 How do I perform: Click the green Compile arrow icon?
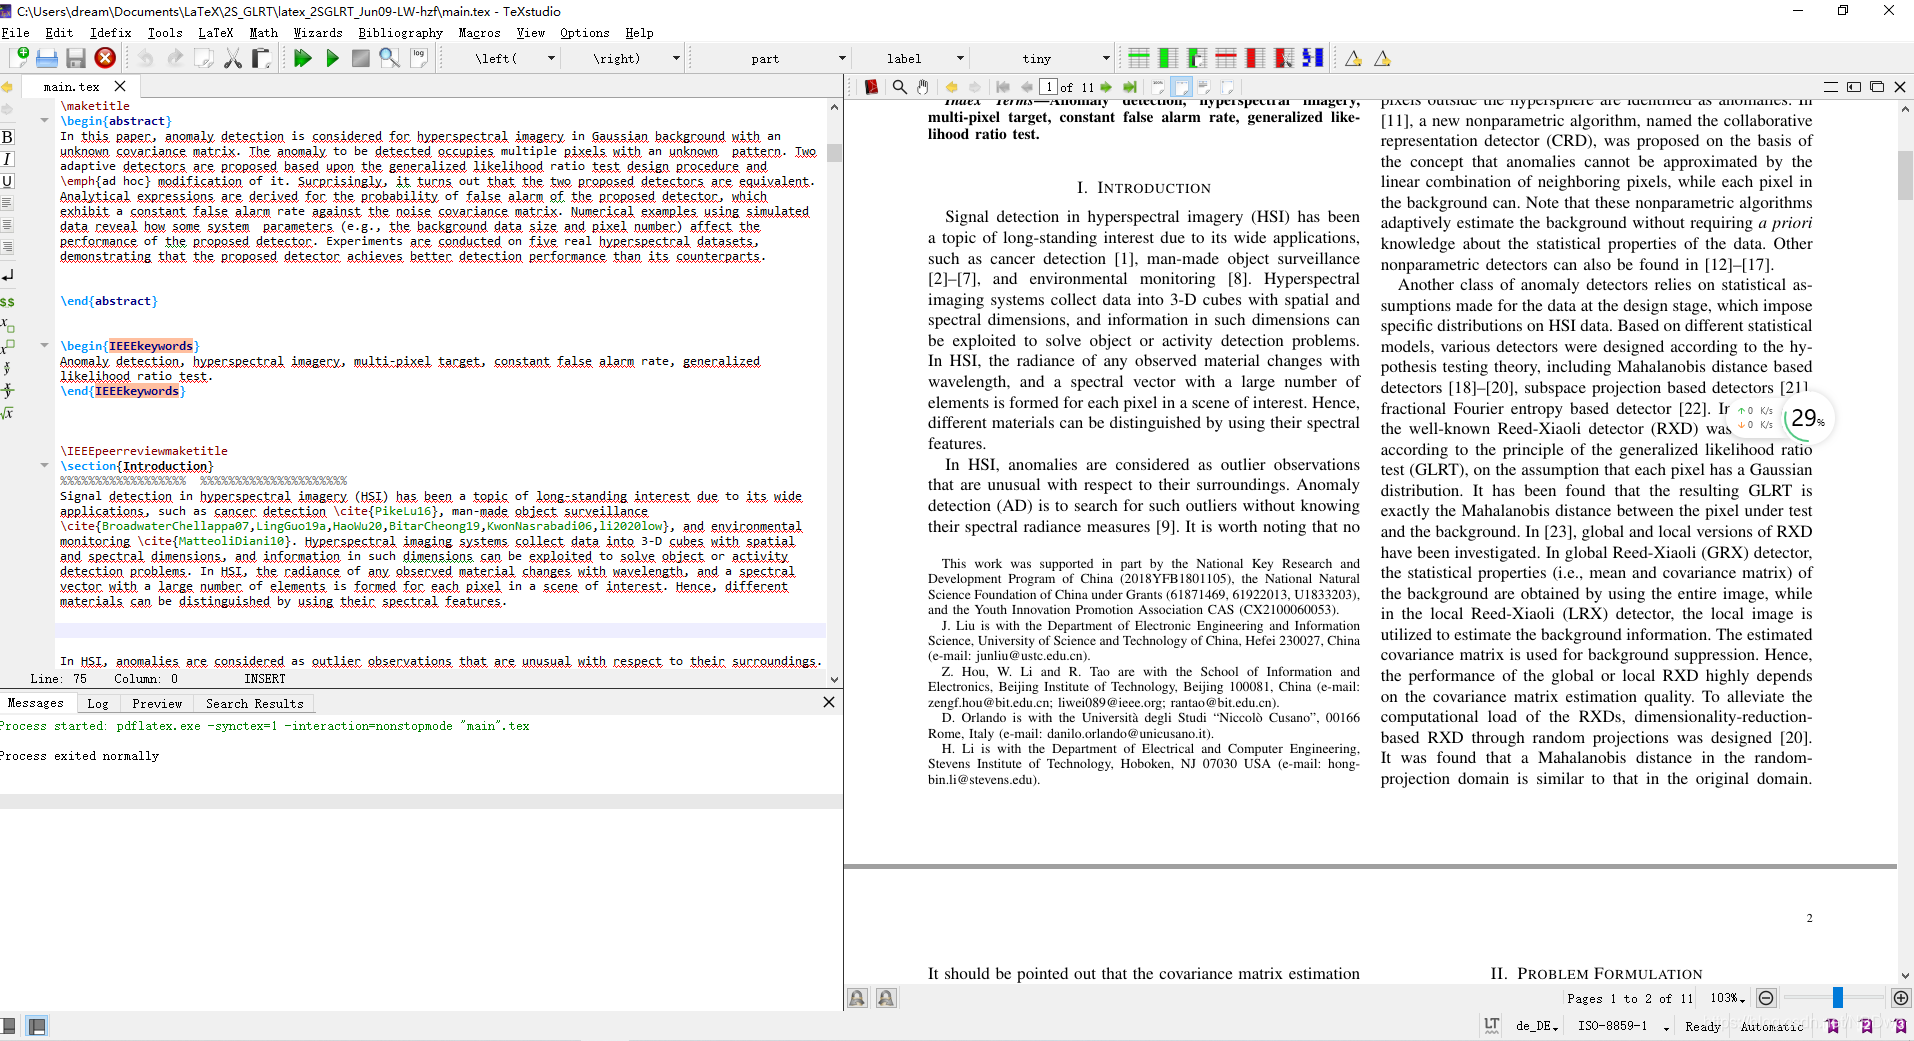click(332, 59)
